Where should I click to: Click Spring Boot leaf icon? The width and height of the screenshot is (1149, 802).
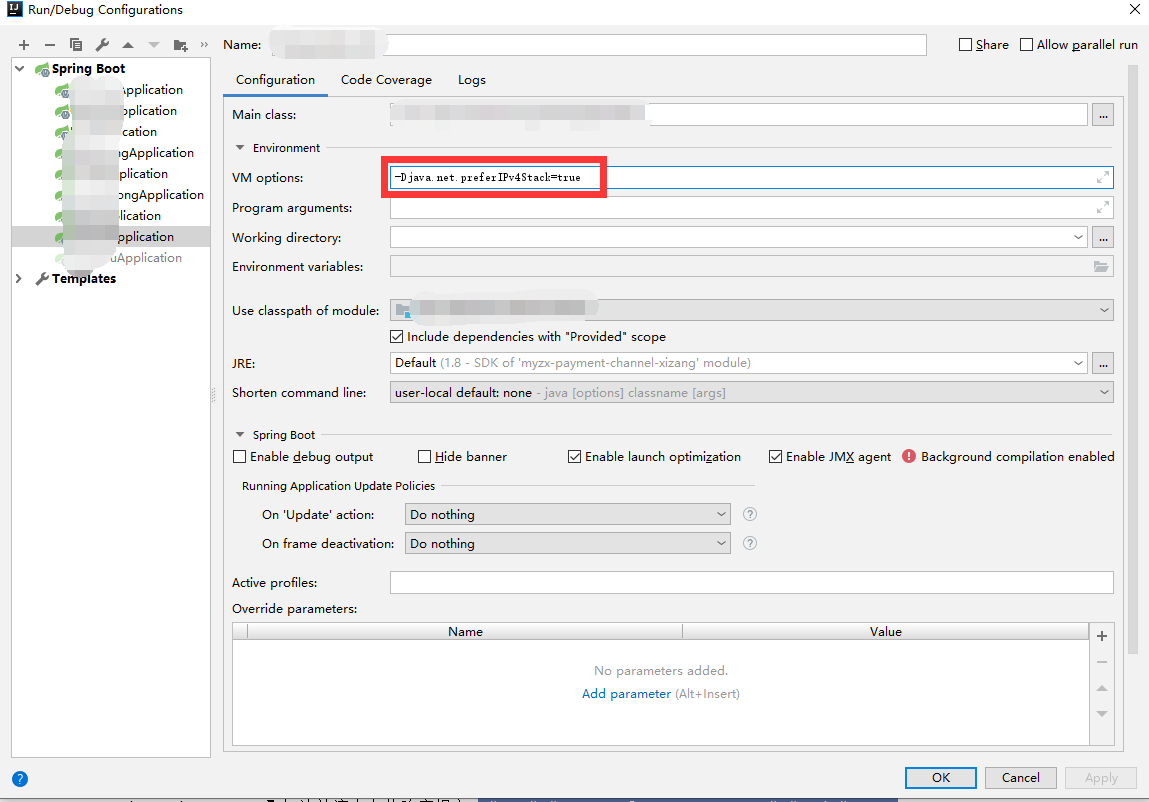43,69
